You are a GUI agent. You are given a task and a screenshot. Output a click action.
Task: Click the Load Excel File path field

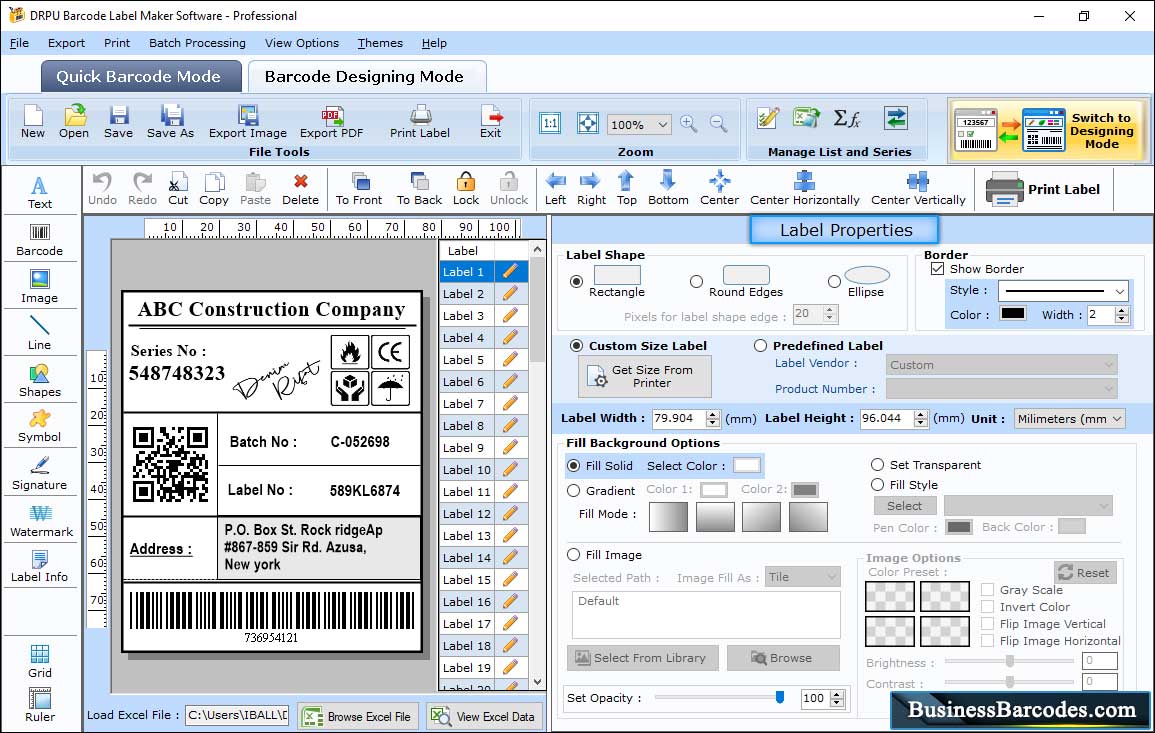pos(237,715)
